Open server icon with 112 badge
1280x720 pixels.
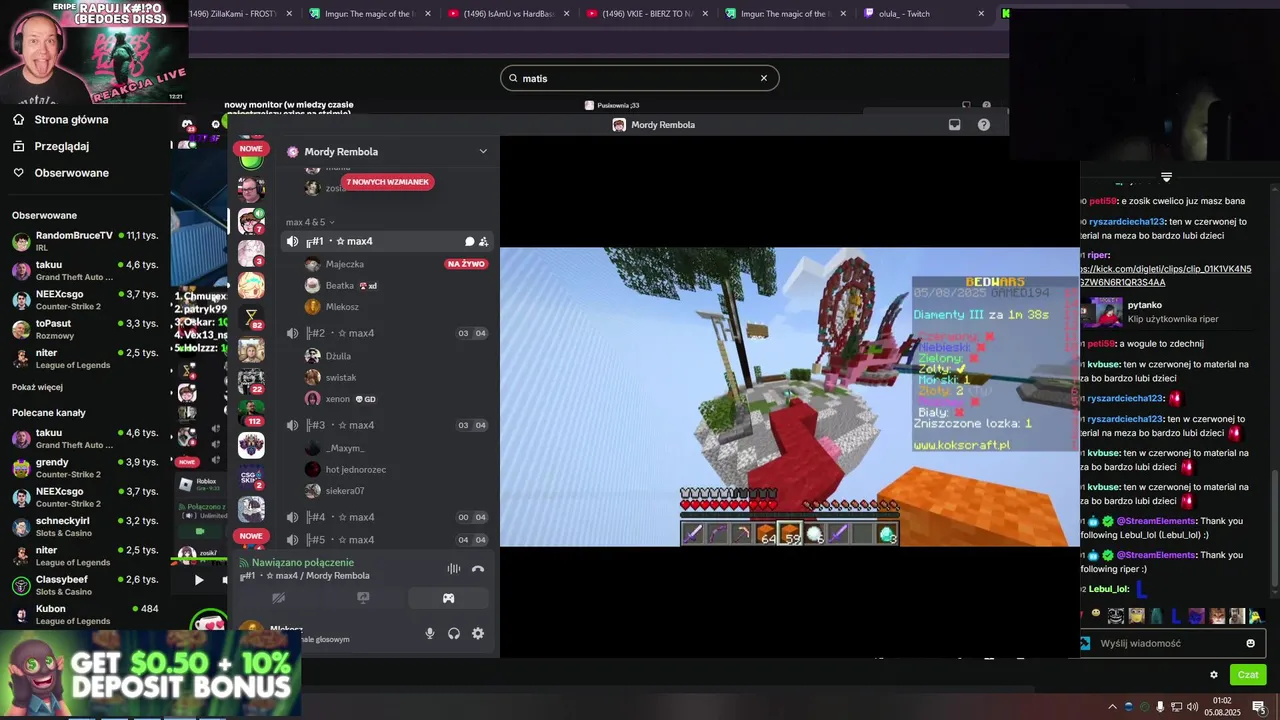point(251,412)
